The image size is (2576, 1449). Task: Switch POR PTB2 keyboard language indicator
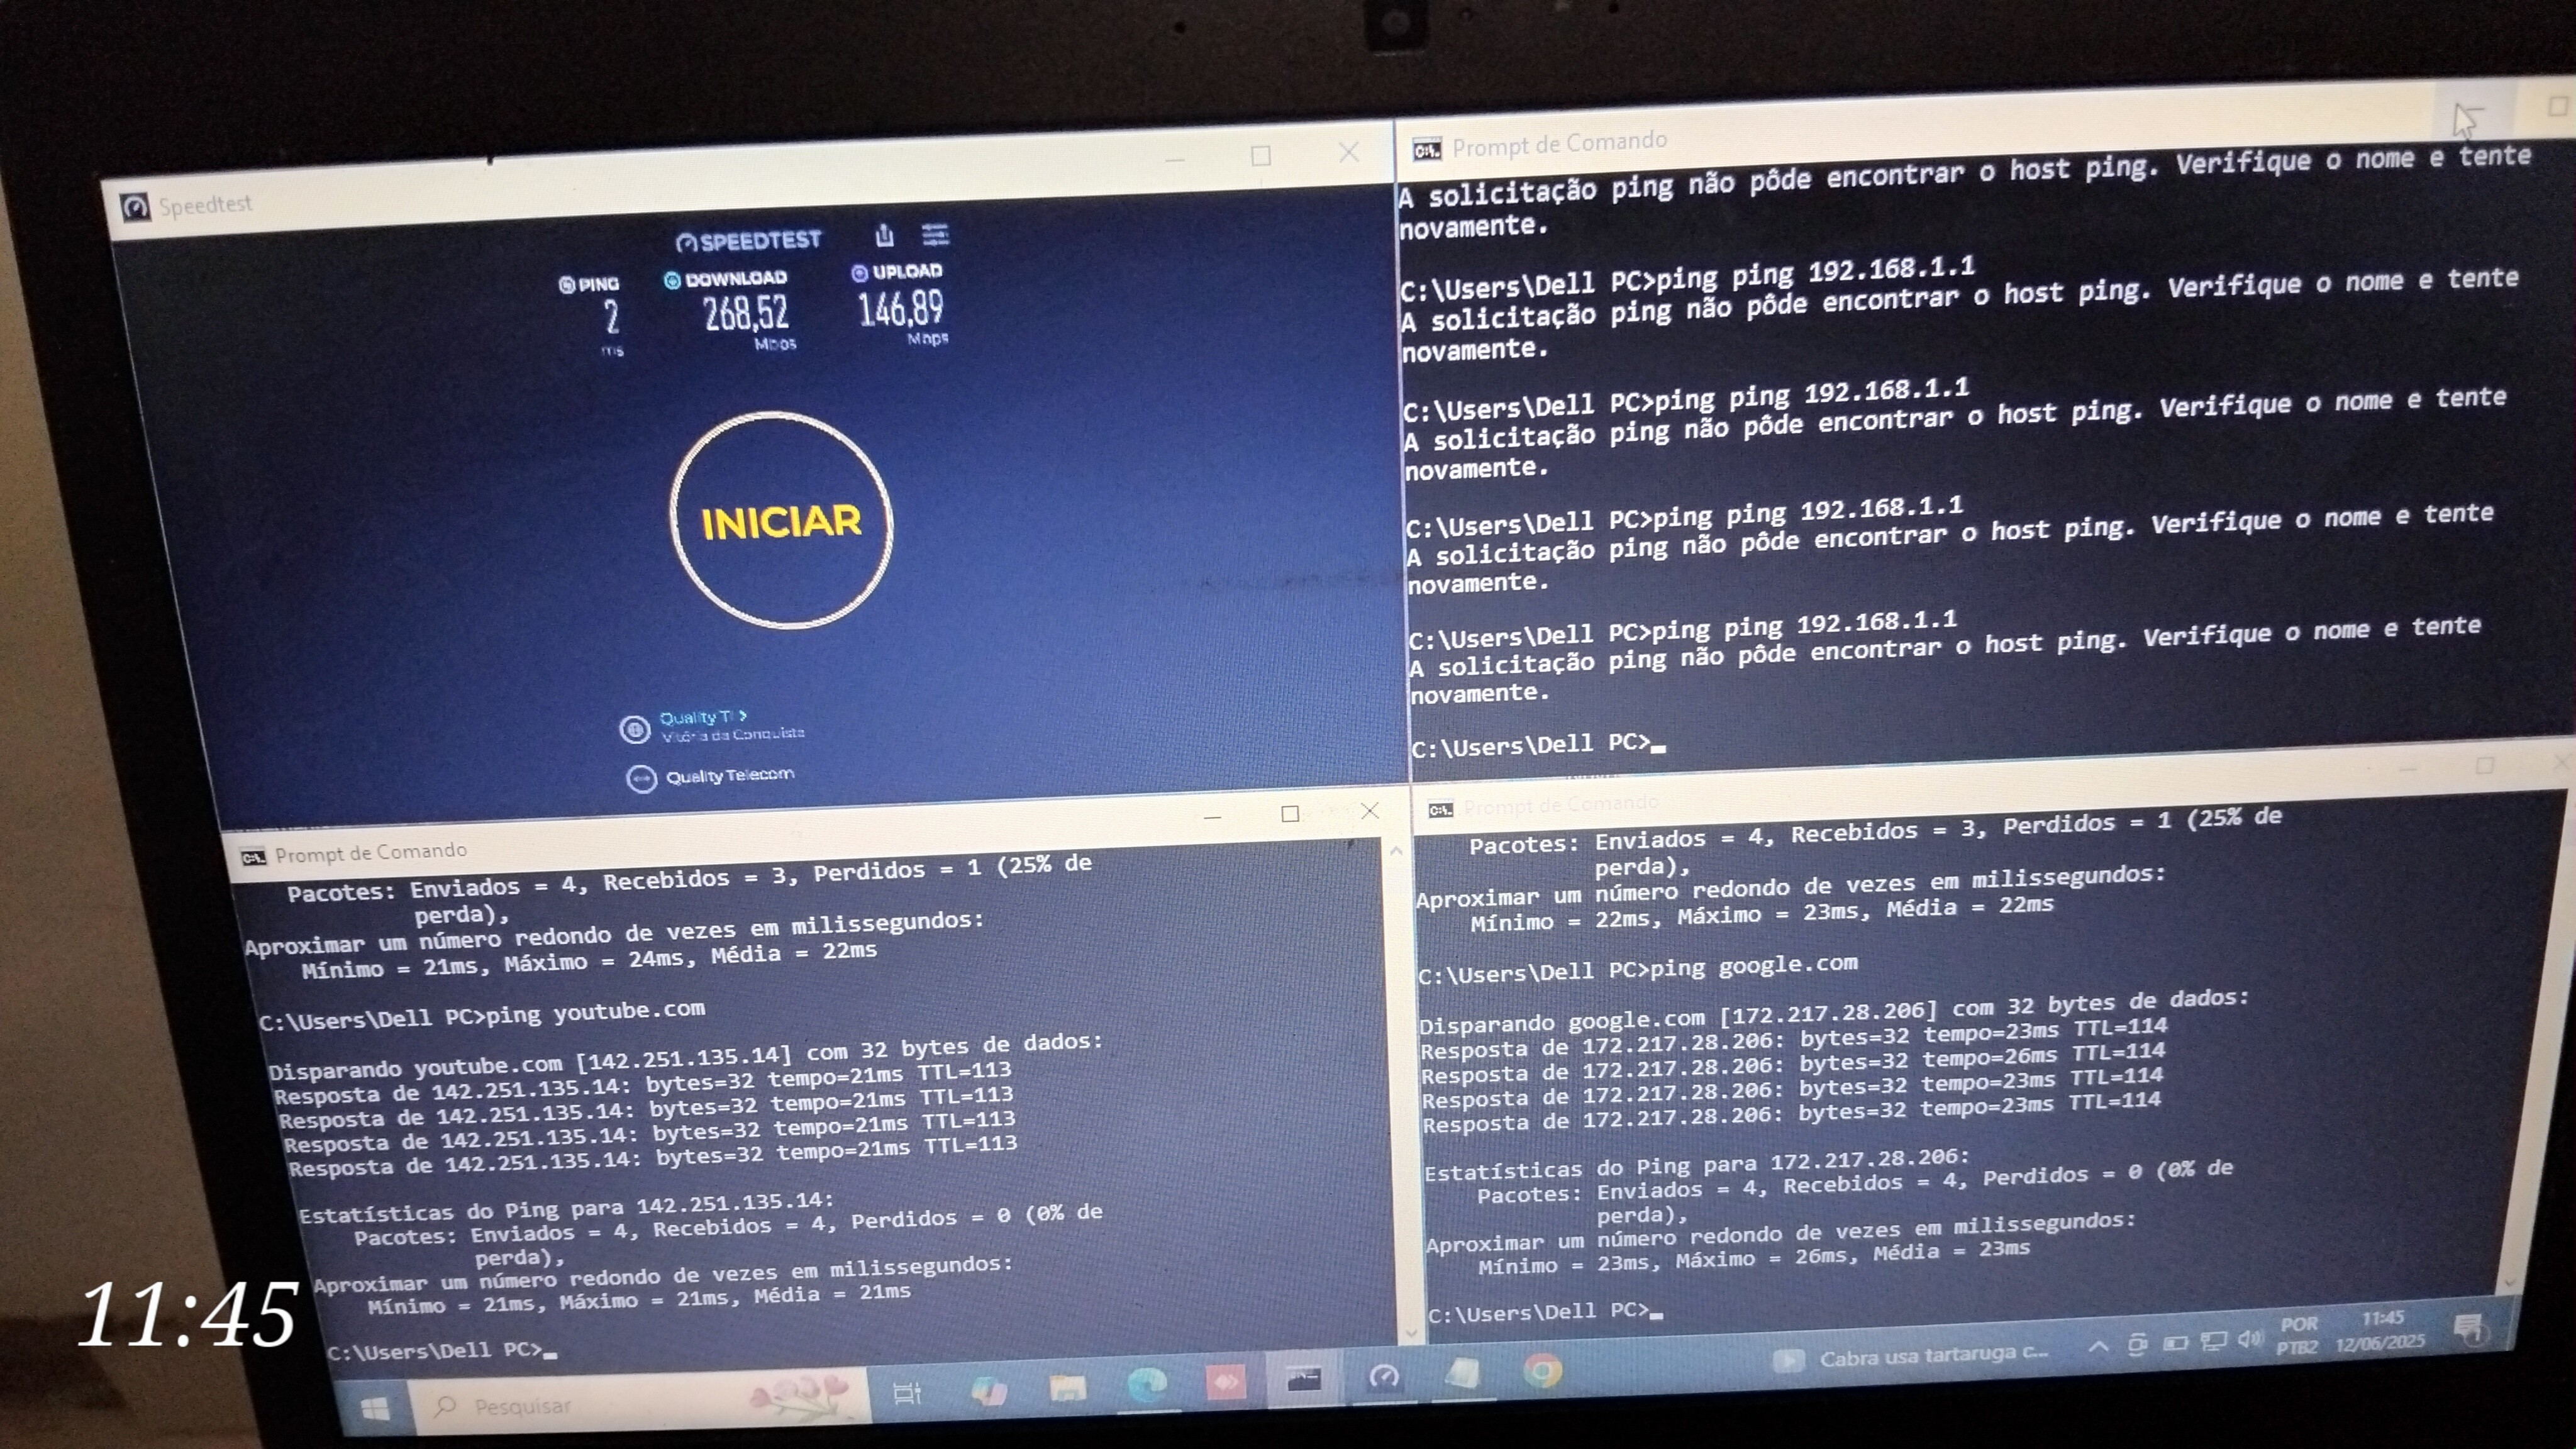(x=2298, y=1335)
